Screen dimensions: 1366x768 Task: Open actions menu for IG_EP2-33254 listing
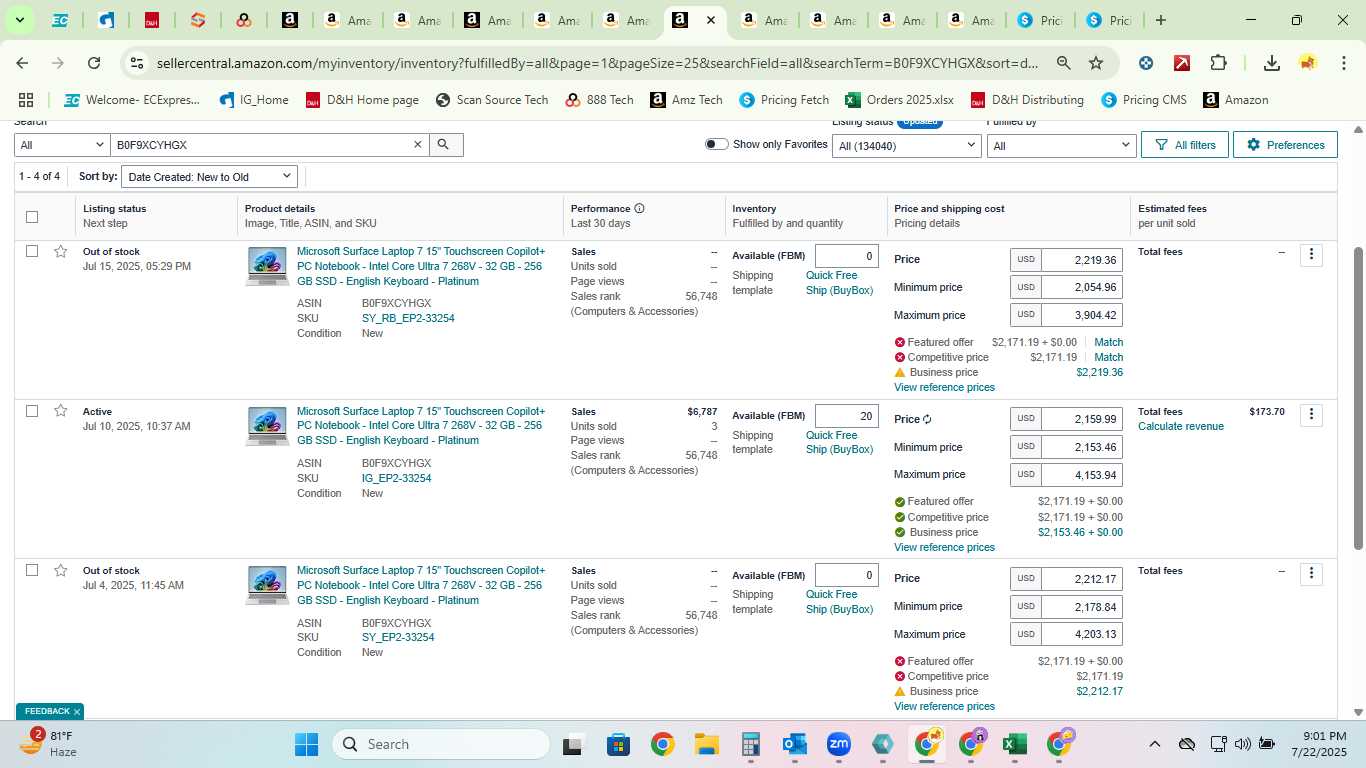[x=1312, y=414]
